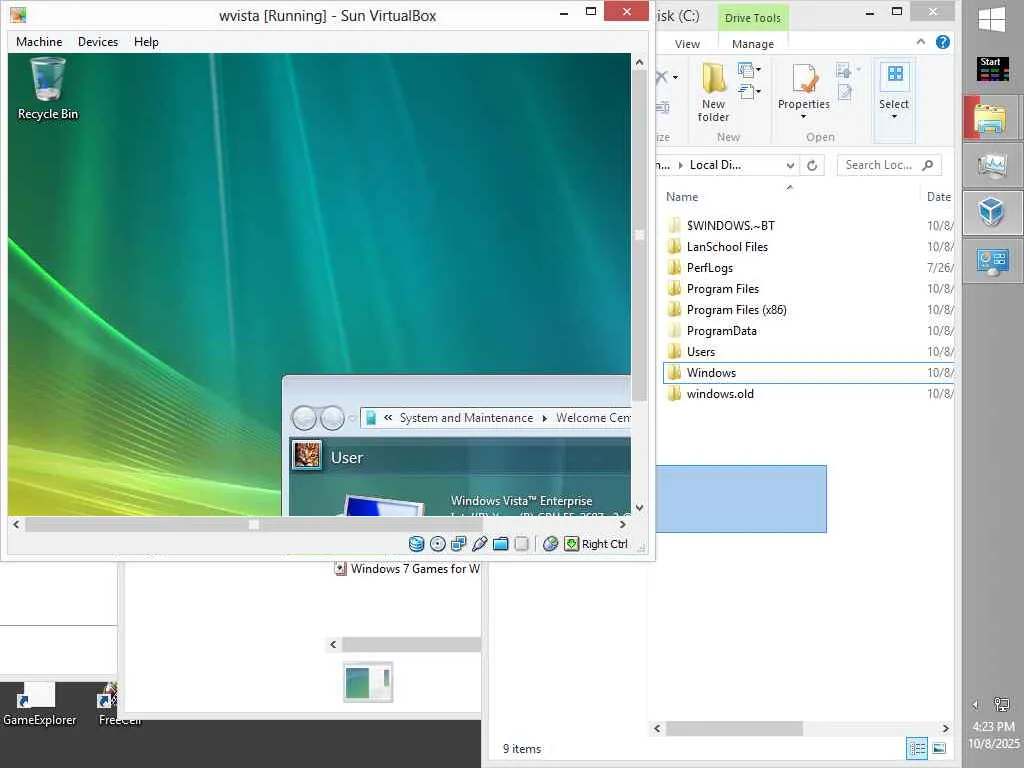The image size is (1024, 768).
Task: Click the down arrow of VirtualBox vertical scrollbar
Action: click(639, 507)
